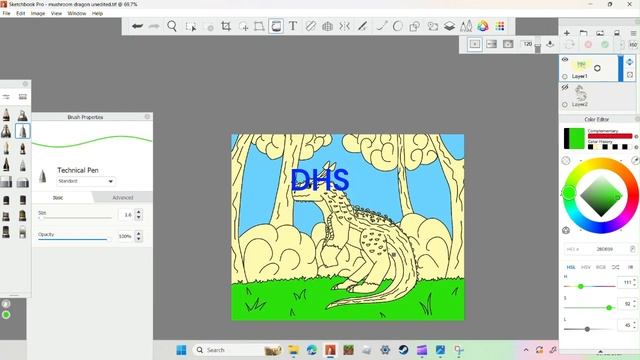
Task: Open the Color Editor wheel icon
Action: point(483,26)
